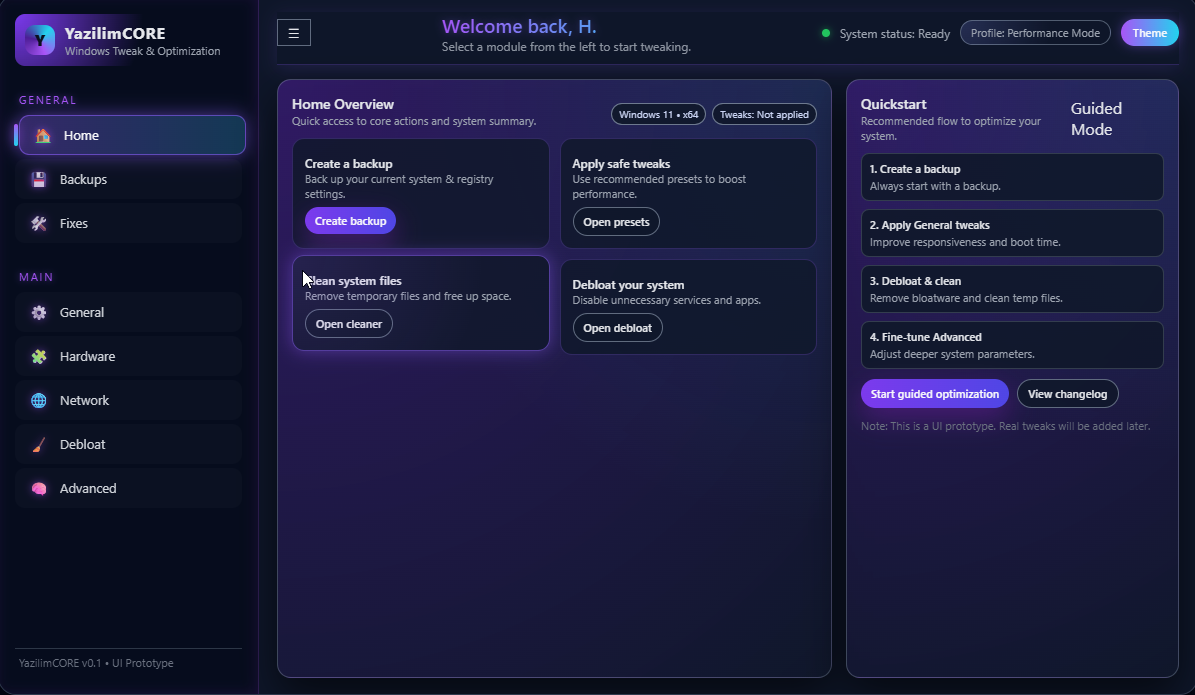Screen dimensions: 1195x695
Task: Open Advanced via the brain icon
Action: 38,488
